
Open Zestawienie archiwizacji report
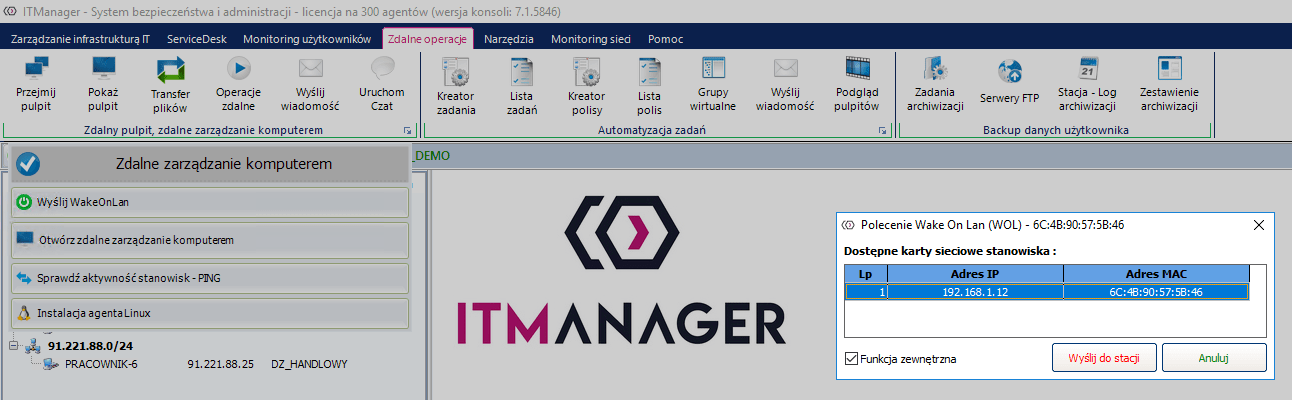pos(1169,84)
